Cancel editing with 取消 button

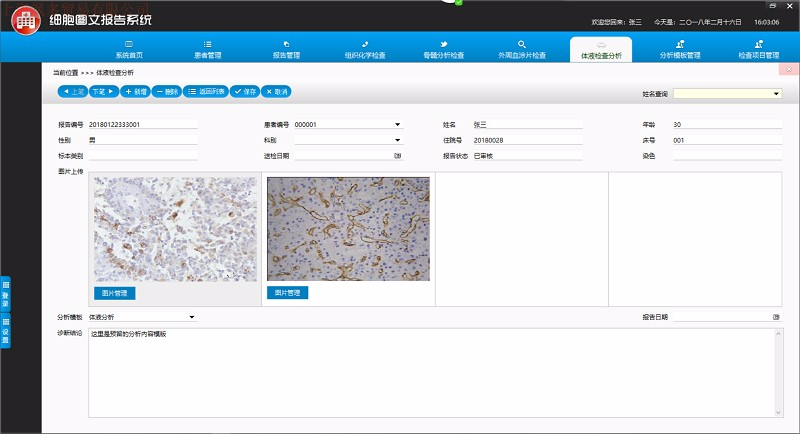[x=276, y=92]
